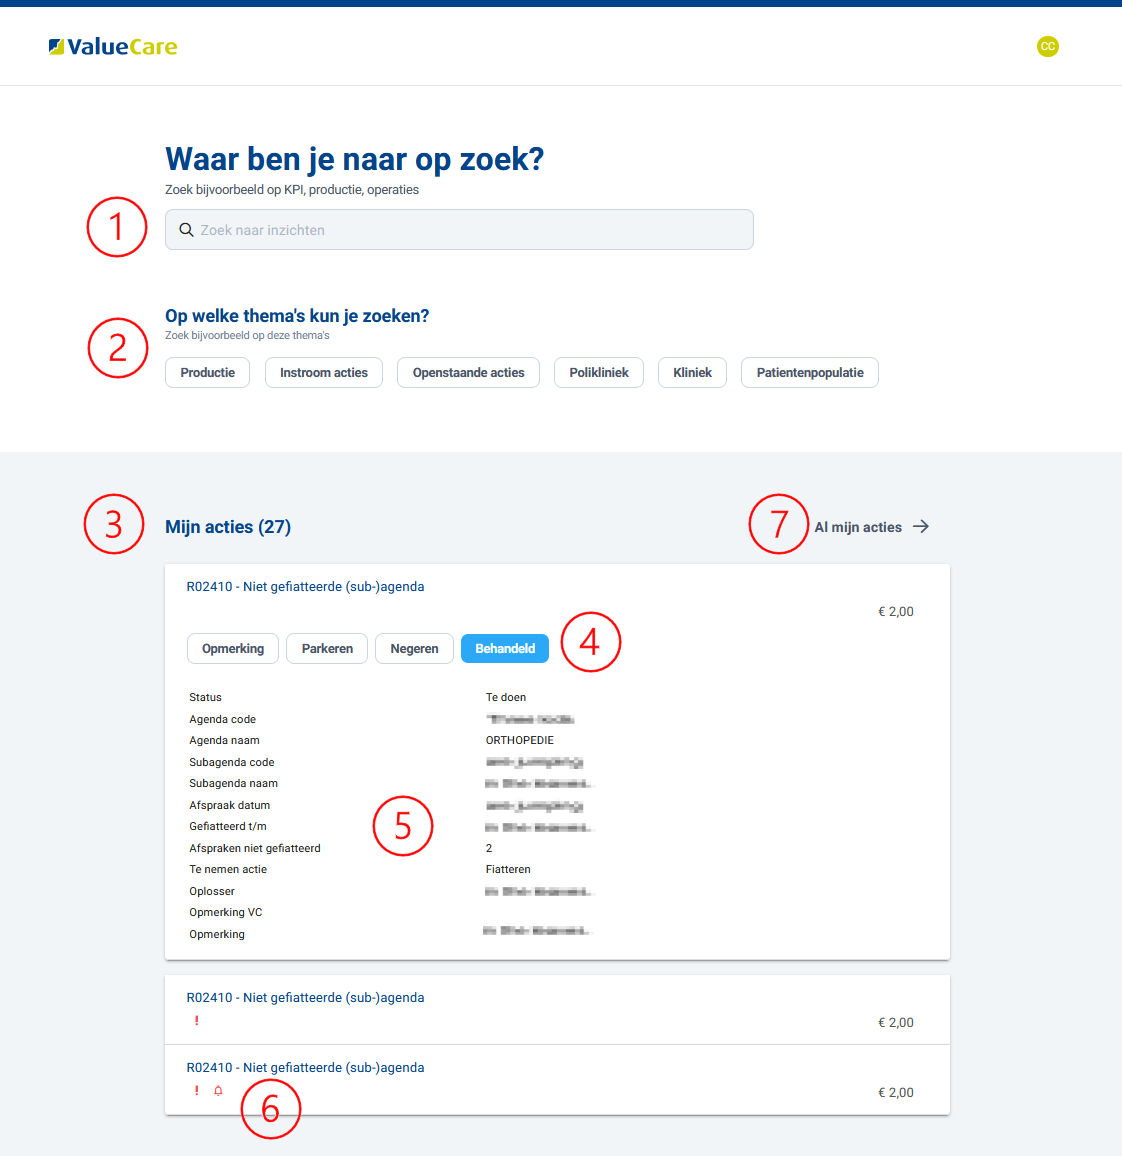Viewport: 1122px width, 1156px height.
Task: Click the Kliniek theme chip
Action: pyautogui.click(x=692, y=373)
